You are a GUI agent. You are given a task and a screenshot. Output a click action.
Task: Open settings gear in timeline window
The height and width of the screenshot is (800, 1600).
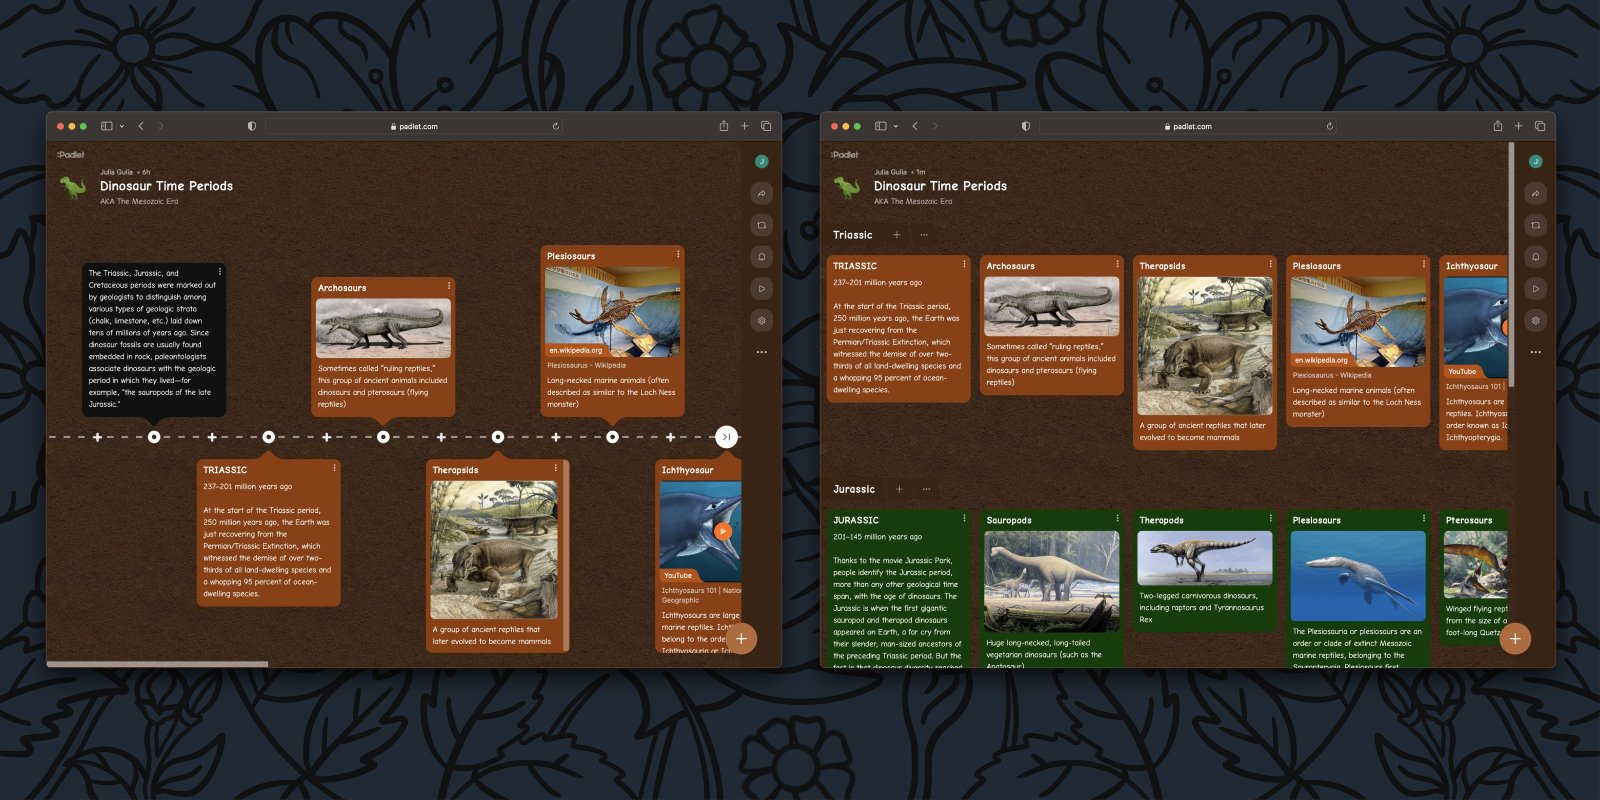761,321
